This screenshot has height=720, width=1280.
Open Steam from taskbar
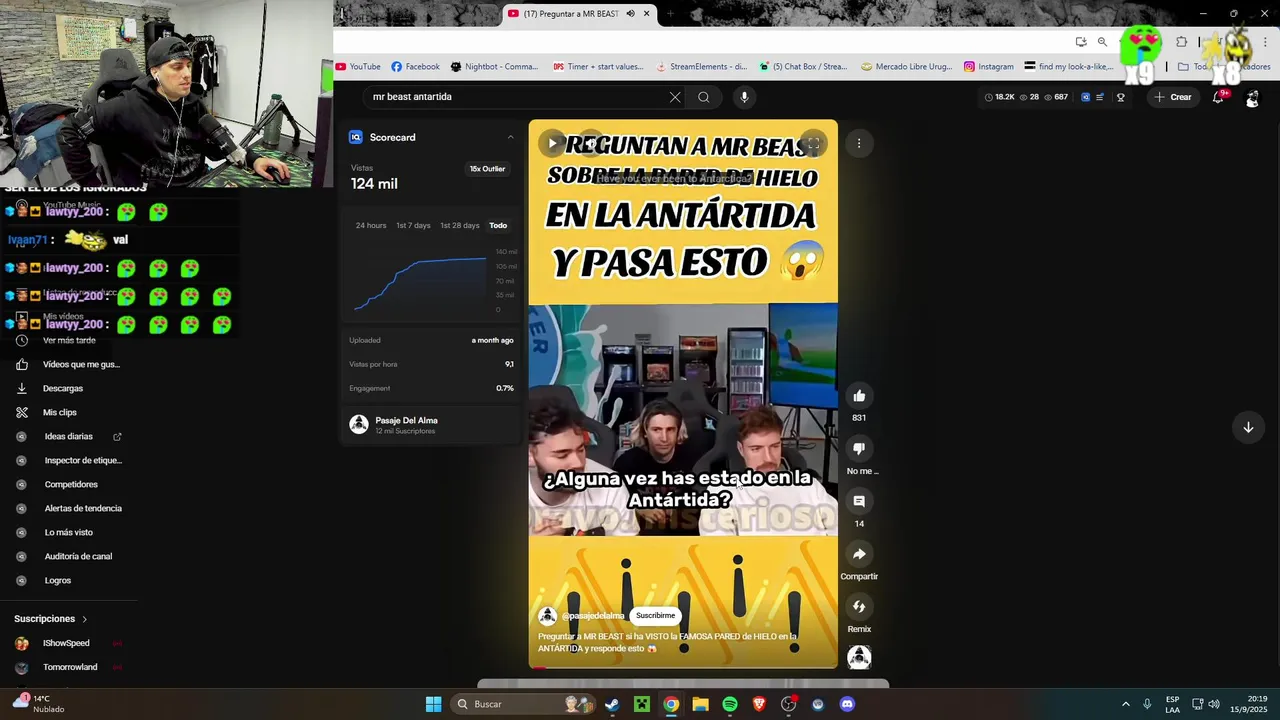click(x=611, y=704)
